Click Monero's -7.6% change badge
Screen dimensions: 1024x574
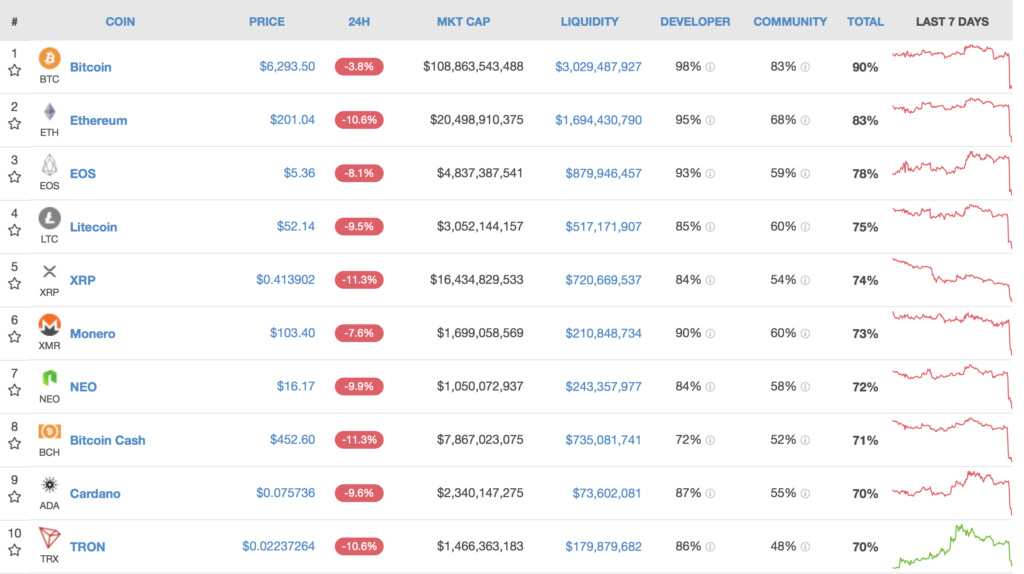(359, 333)
